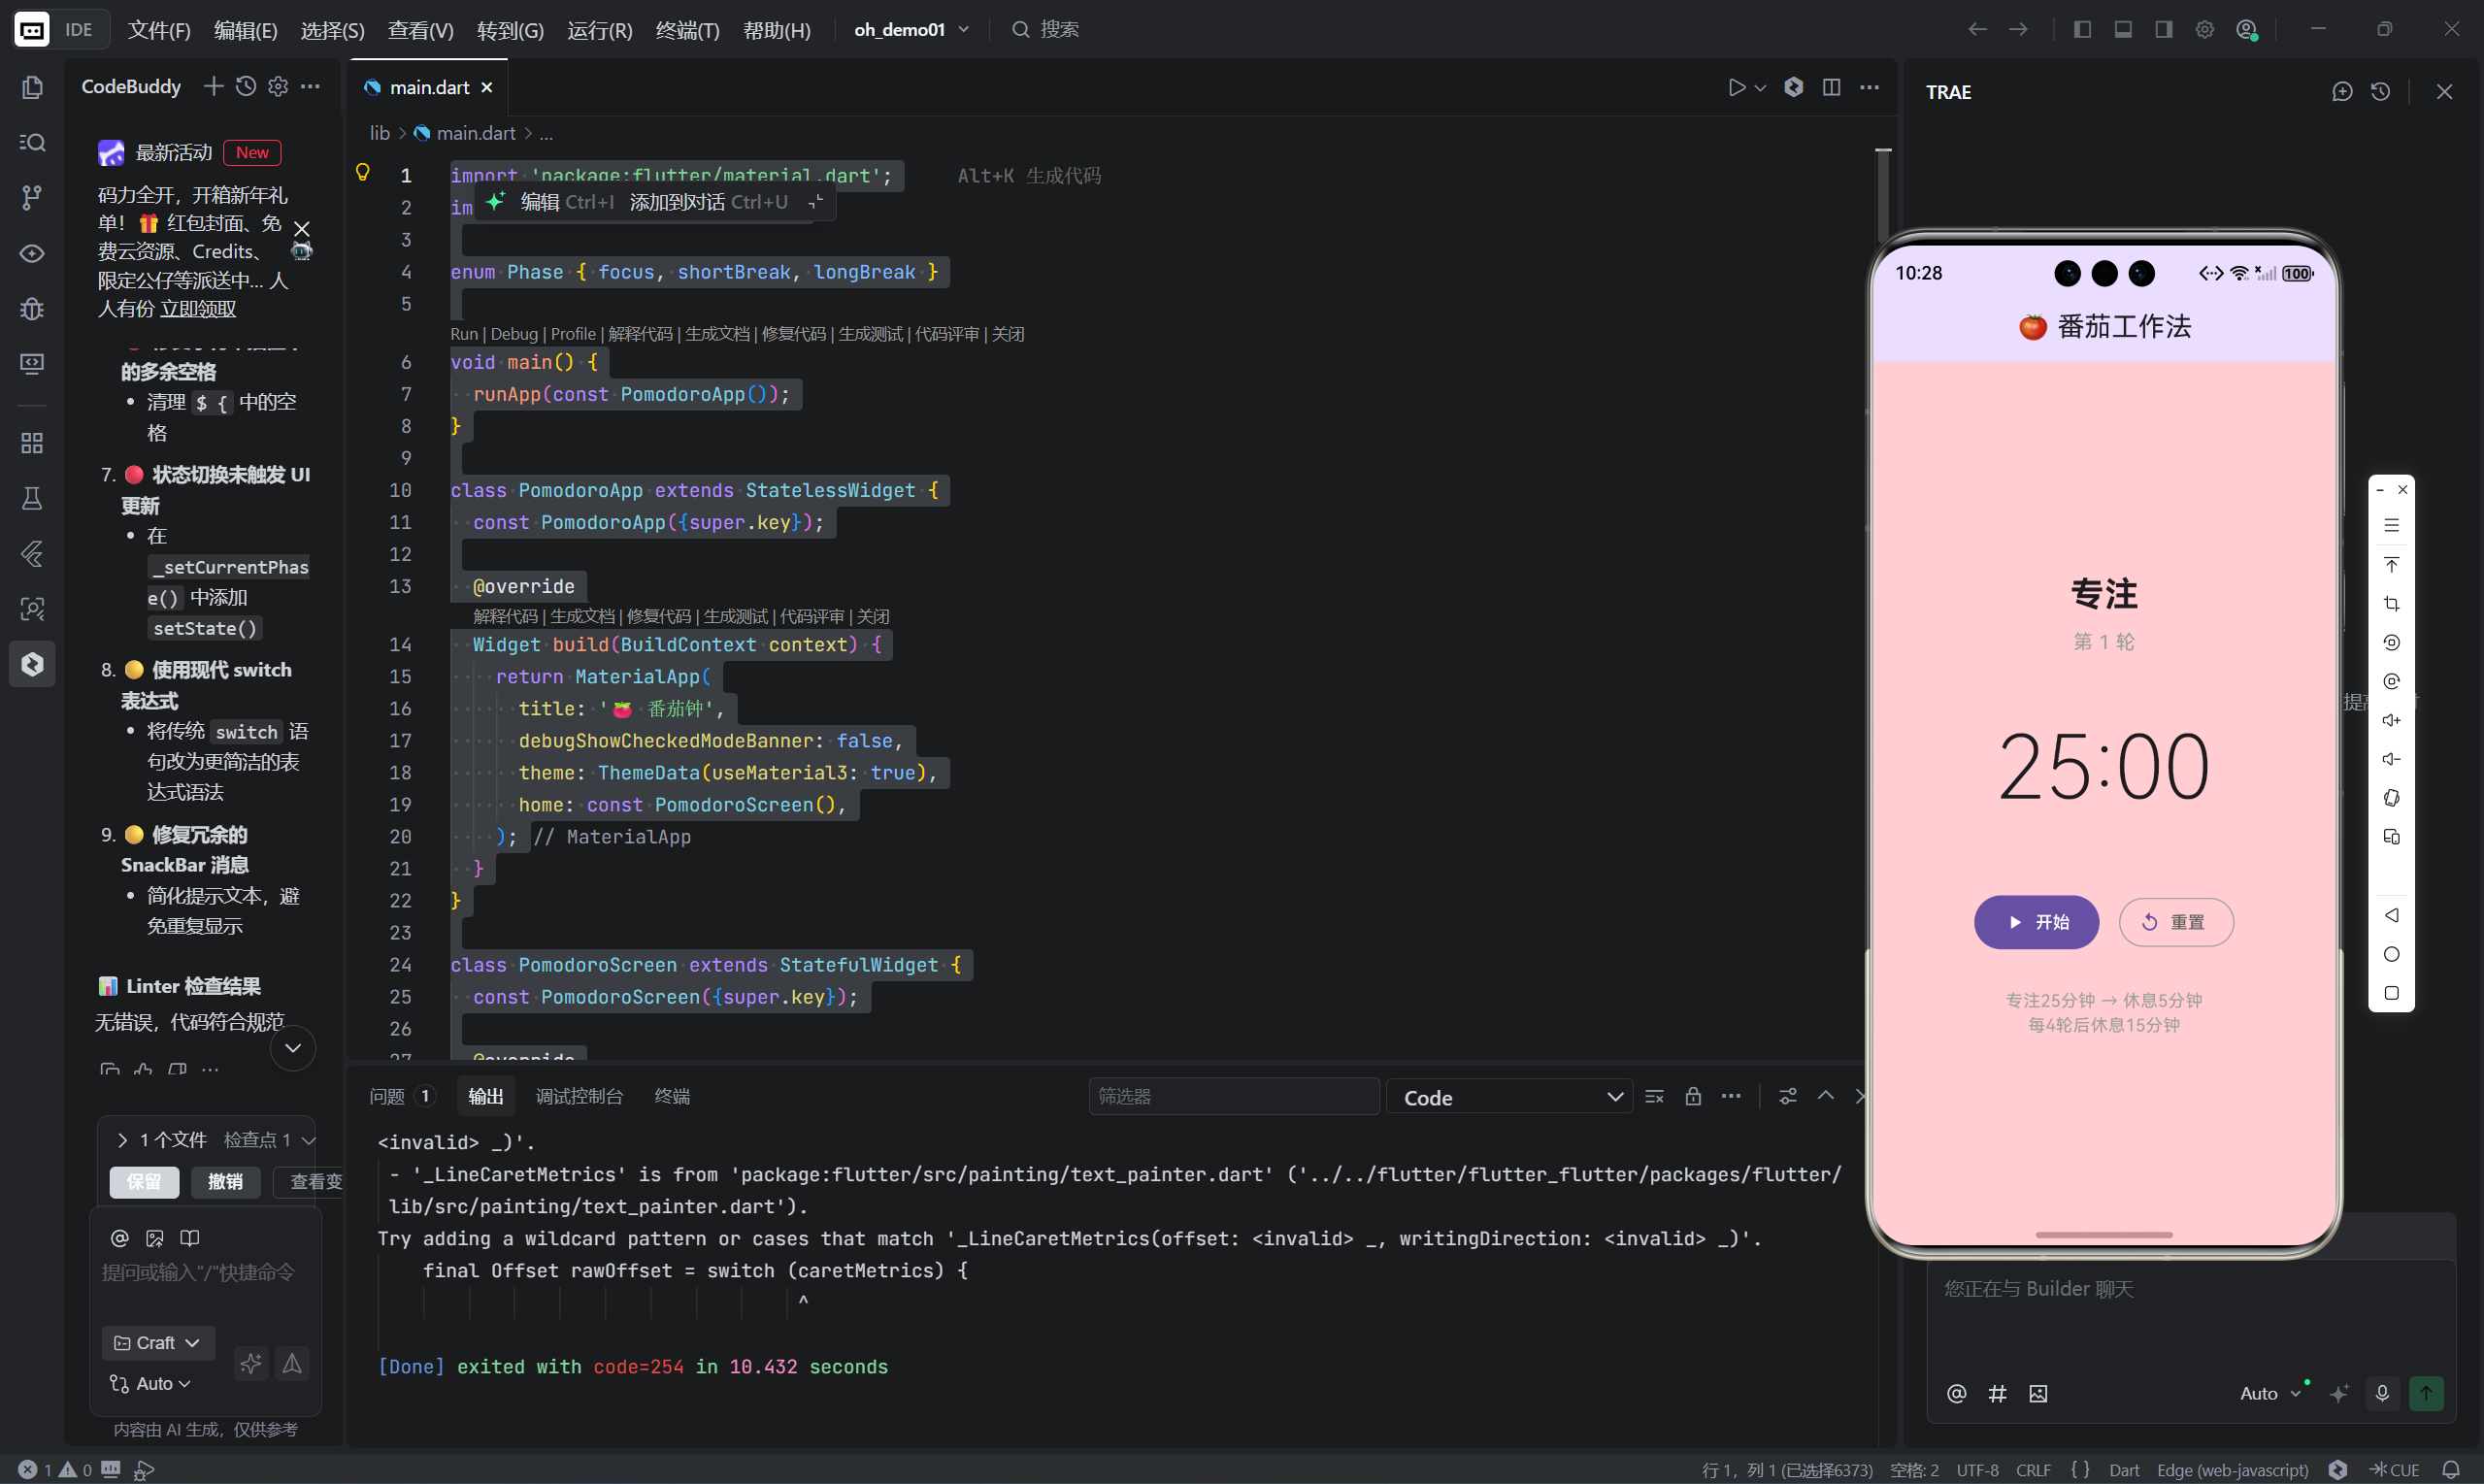The height and width of the screenshot is (1484, 2484).
Task: Toggle output scroll lock icon
Action: tap(1693, 1097)
